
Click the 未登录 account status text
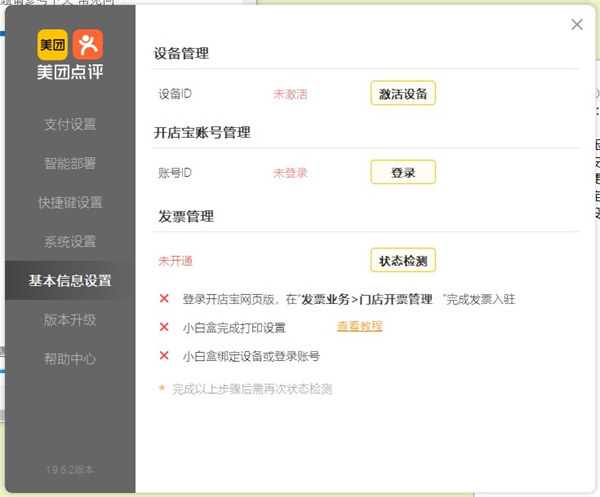click(290, 173)
